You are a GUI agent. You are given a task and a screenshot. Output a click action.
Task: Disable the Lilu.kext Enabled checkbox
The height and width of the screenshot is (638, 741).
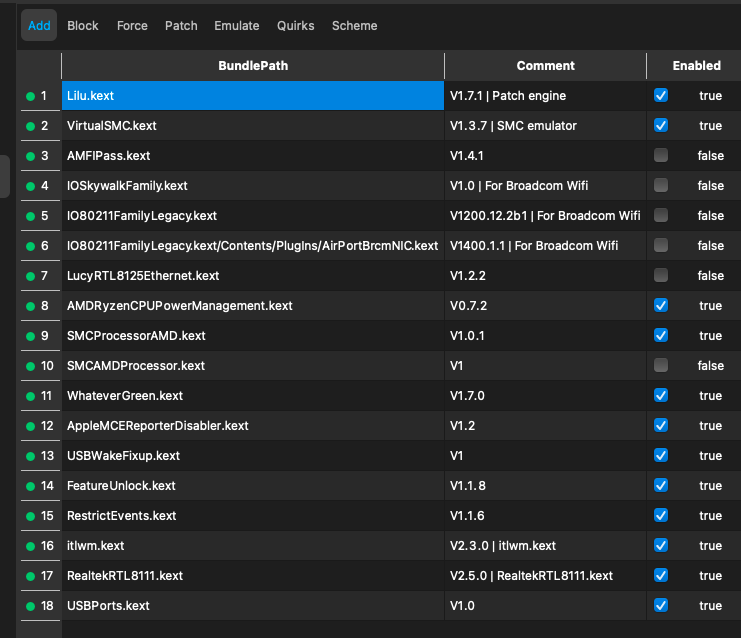tap(661, 95)
